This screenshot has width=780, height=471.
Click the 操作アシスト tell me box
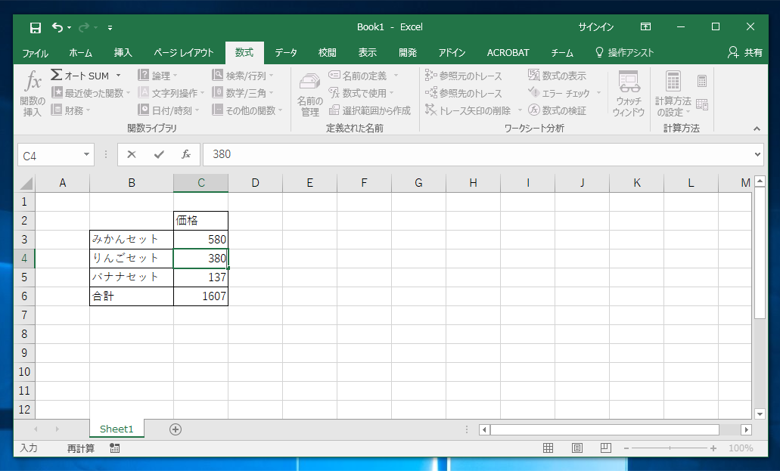624,53
